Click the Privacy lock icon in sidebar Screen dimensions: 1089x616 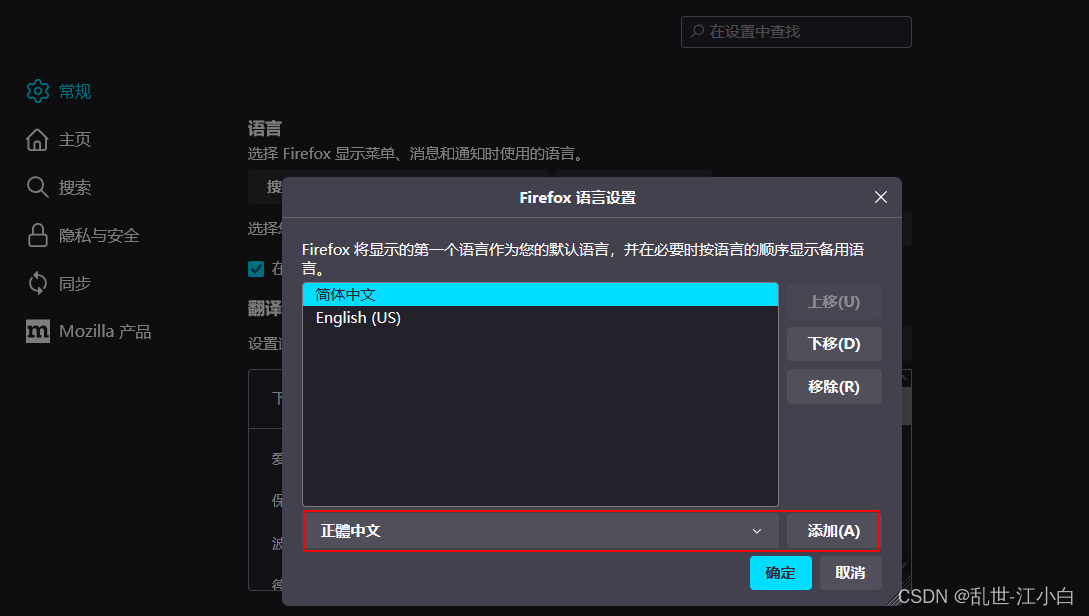tap(38, 235)
